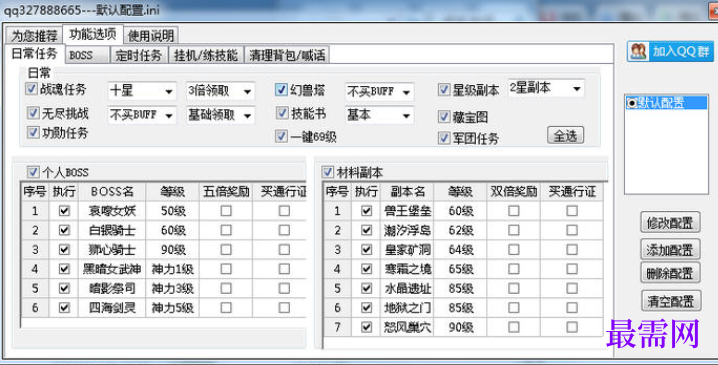Screen dimensions: 718x365
Task: Select the 皇家矿洞 dungeon name cell
Action: 408,250
